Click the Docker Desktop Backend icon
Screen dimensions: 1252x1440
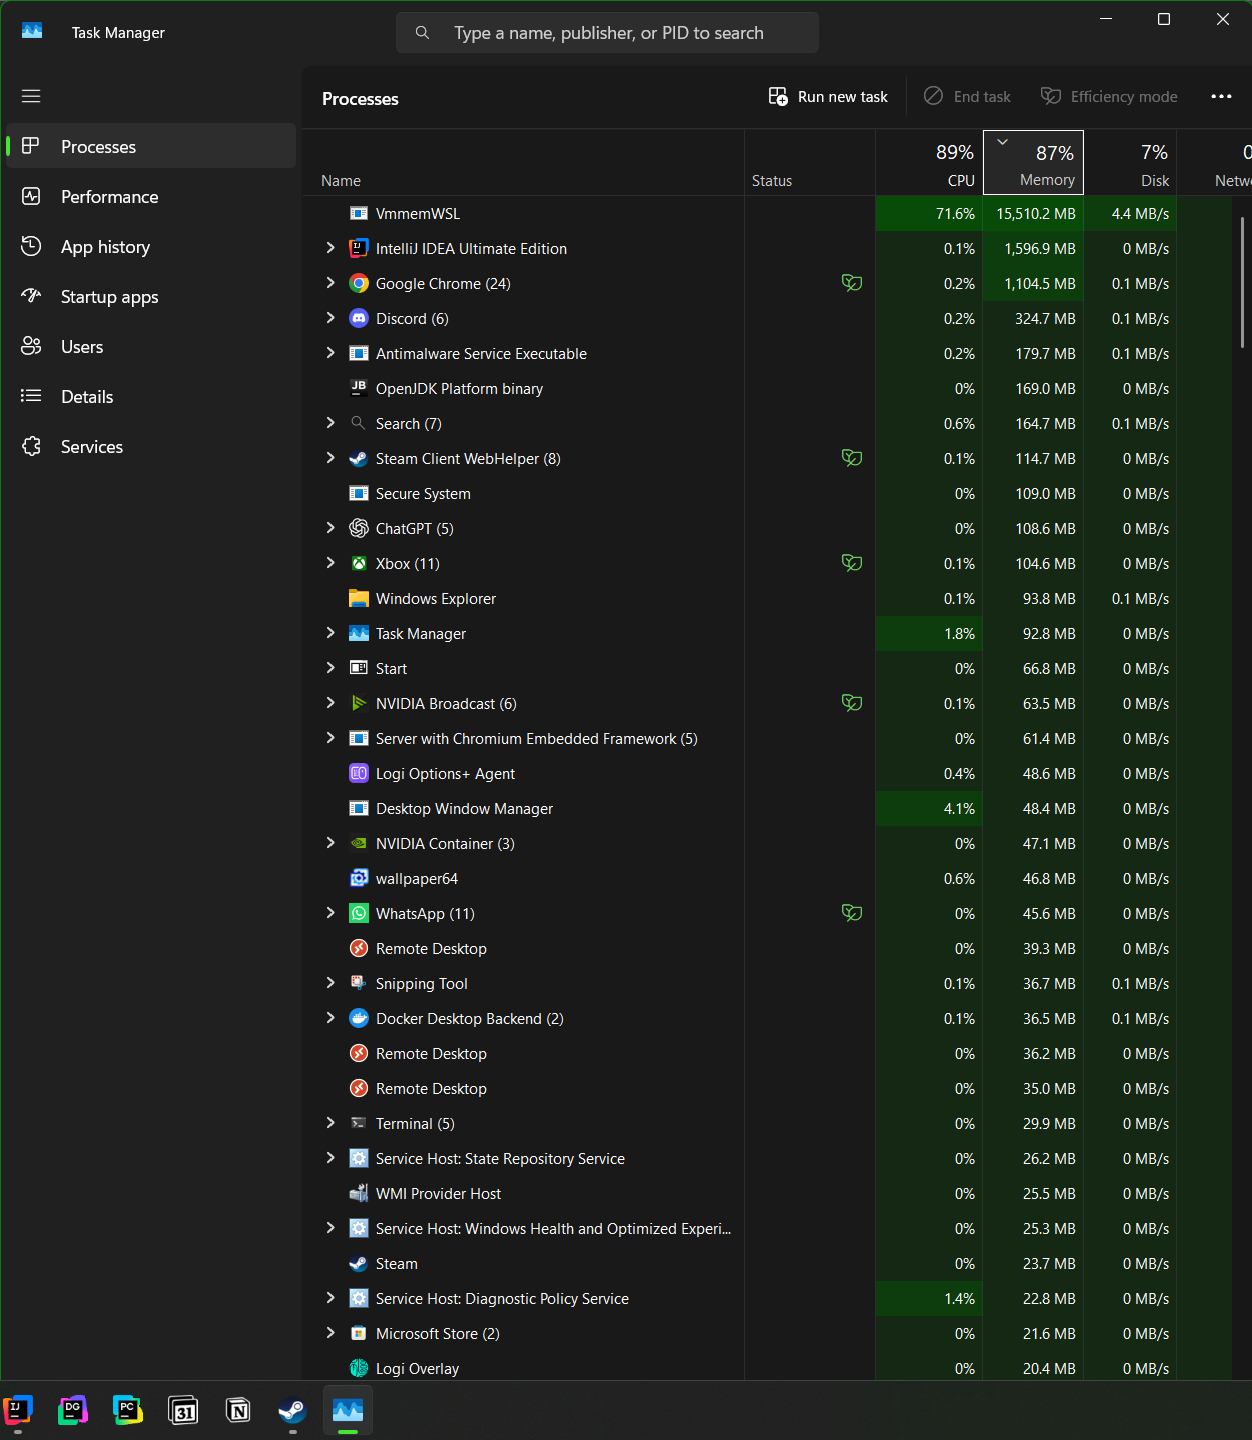coord(359,1018)
